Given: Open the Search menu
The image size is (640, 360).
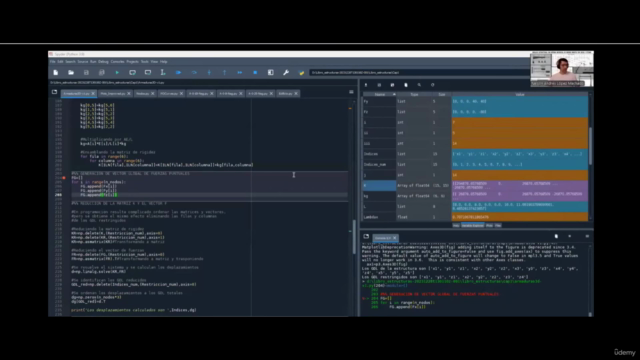Looking at the screenshot, I should click(x=70, y=62).
